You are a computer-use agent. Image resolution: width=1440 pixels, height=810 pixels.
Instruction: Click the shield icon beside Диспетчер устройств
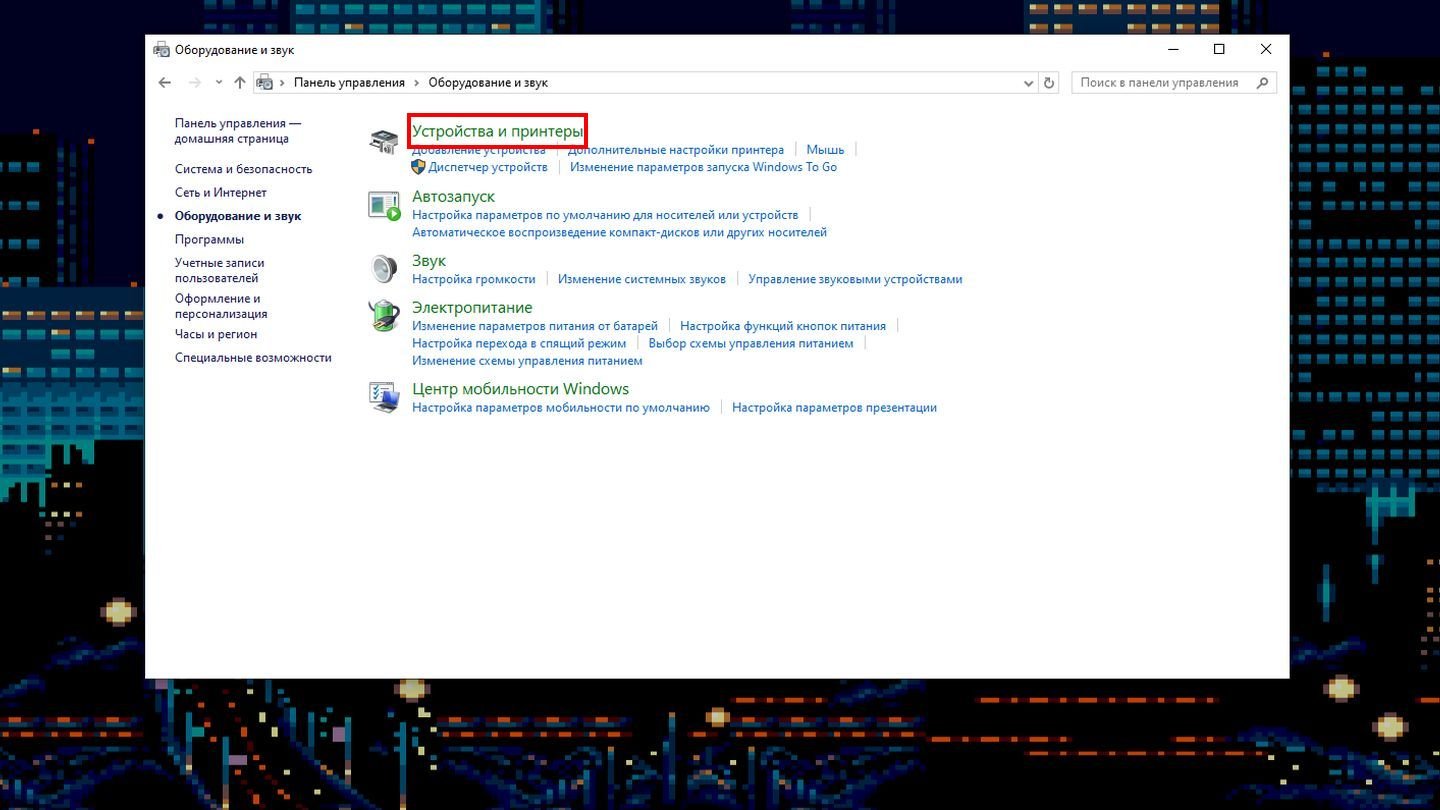419,167
